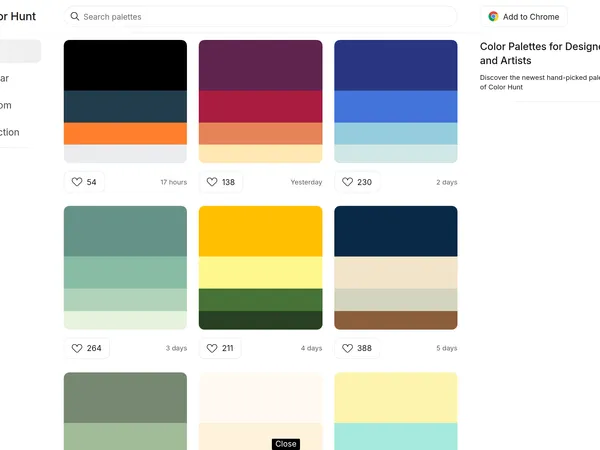
Task: Click the Close button at bottom
Action: 286,444
